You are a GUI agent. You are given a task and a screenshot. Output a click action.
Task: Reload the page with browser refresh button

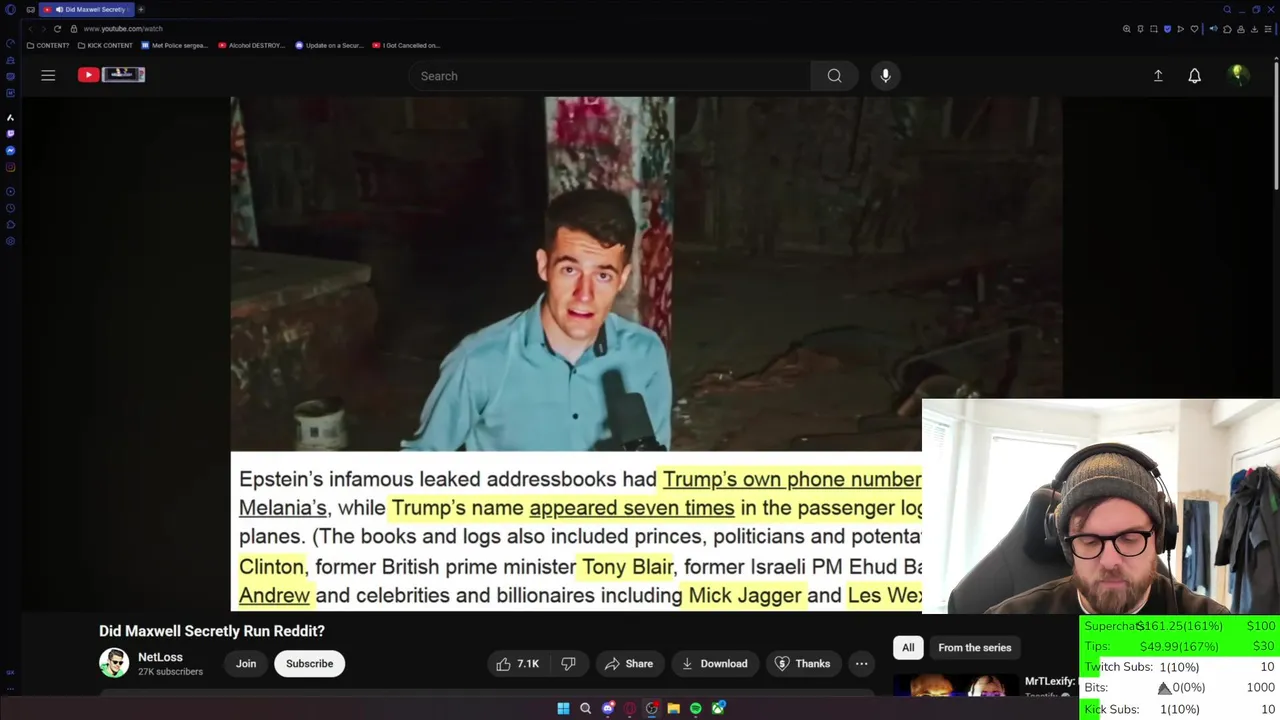(x=57, y=29)
